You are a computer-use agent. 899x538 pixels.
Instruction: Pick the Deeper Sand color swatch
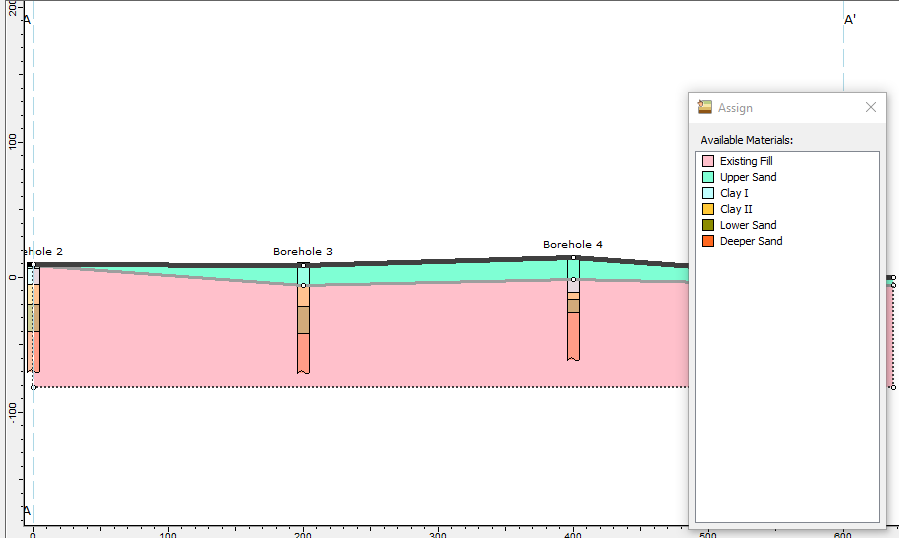[708, 241]
